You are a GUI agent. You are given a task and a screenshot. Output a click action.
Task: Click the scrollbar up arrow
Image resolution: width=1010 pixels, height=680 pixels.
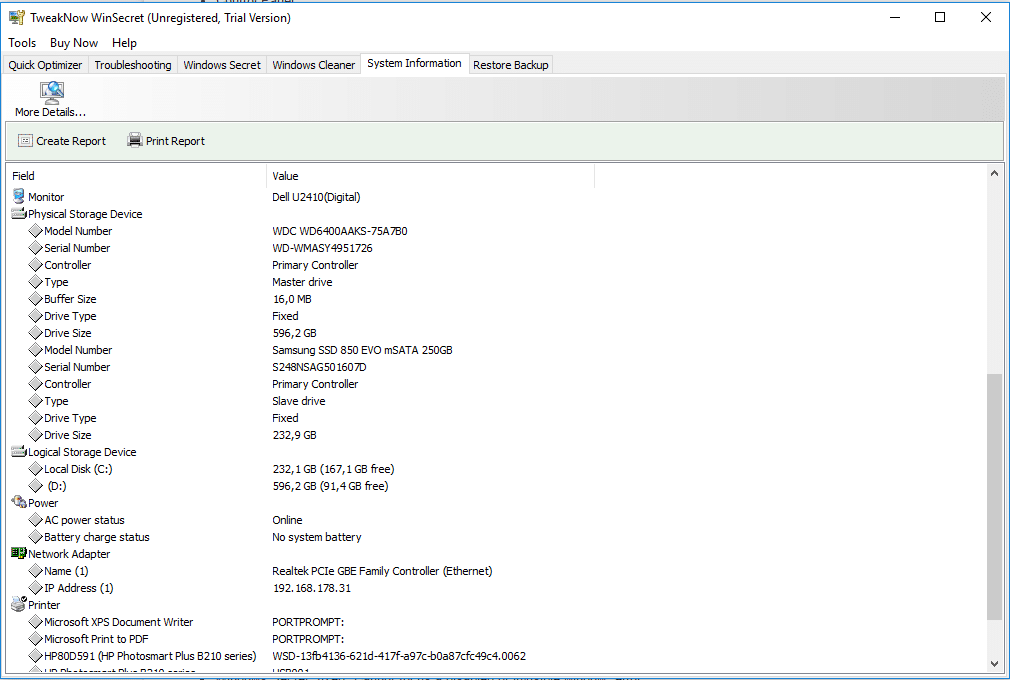point(994,173)
